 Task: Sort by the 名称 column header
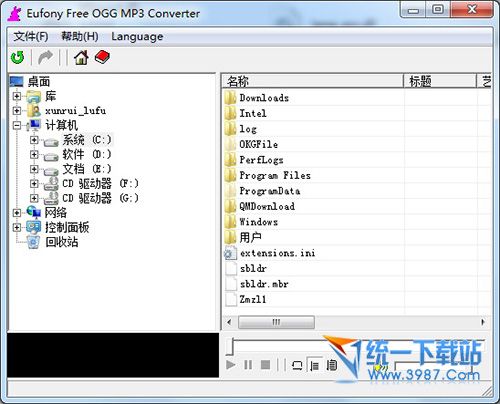(x=313, y=81)
